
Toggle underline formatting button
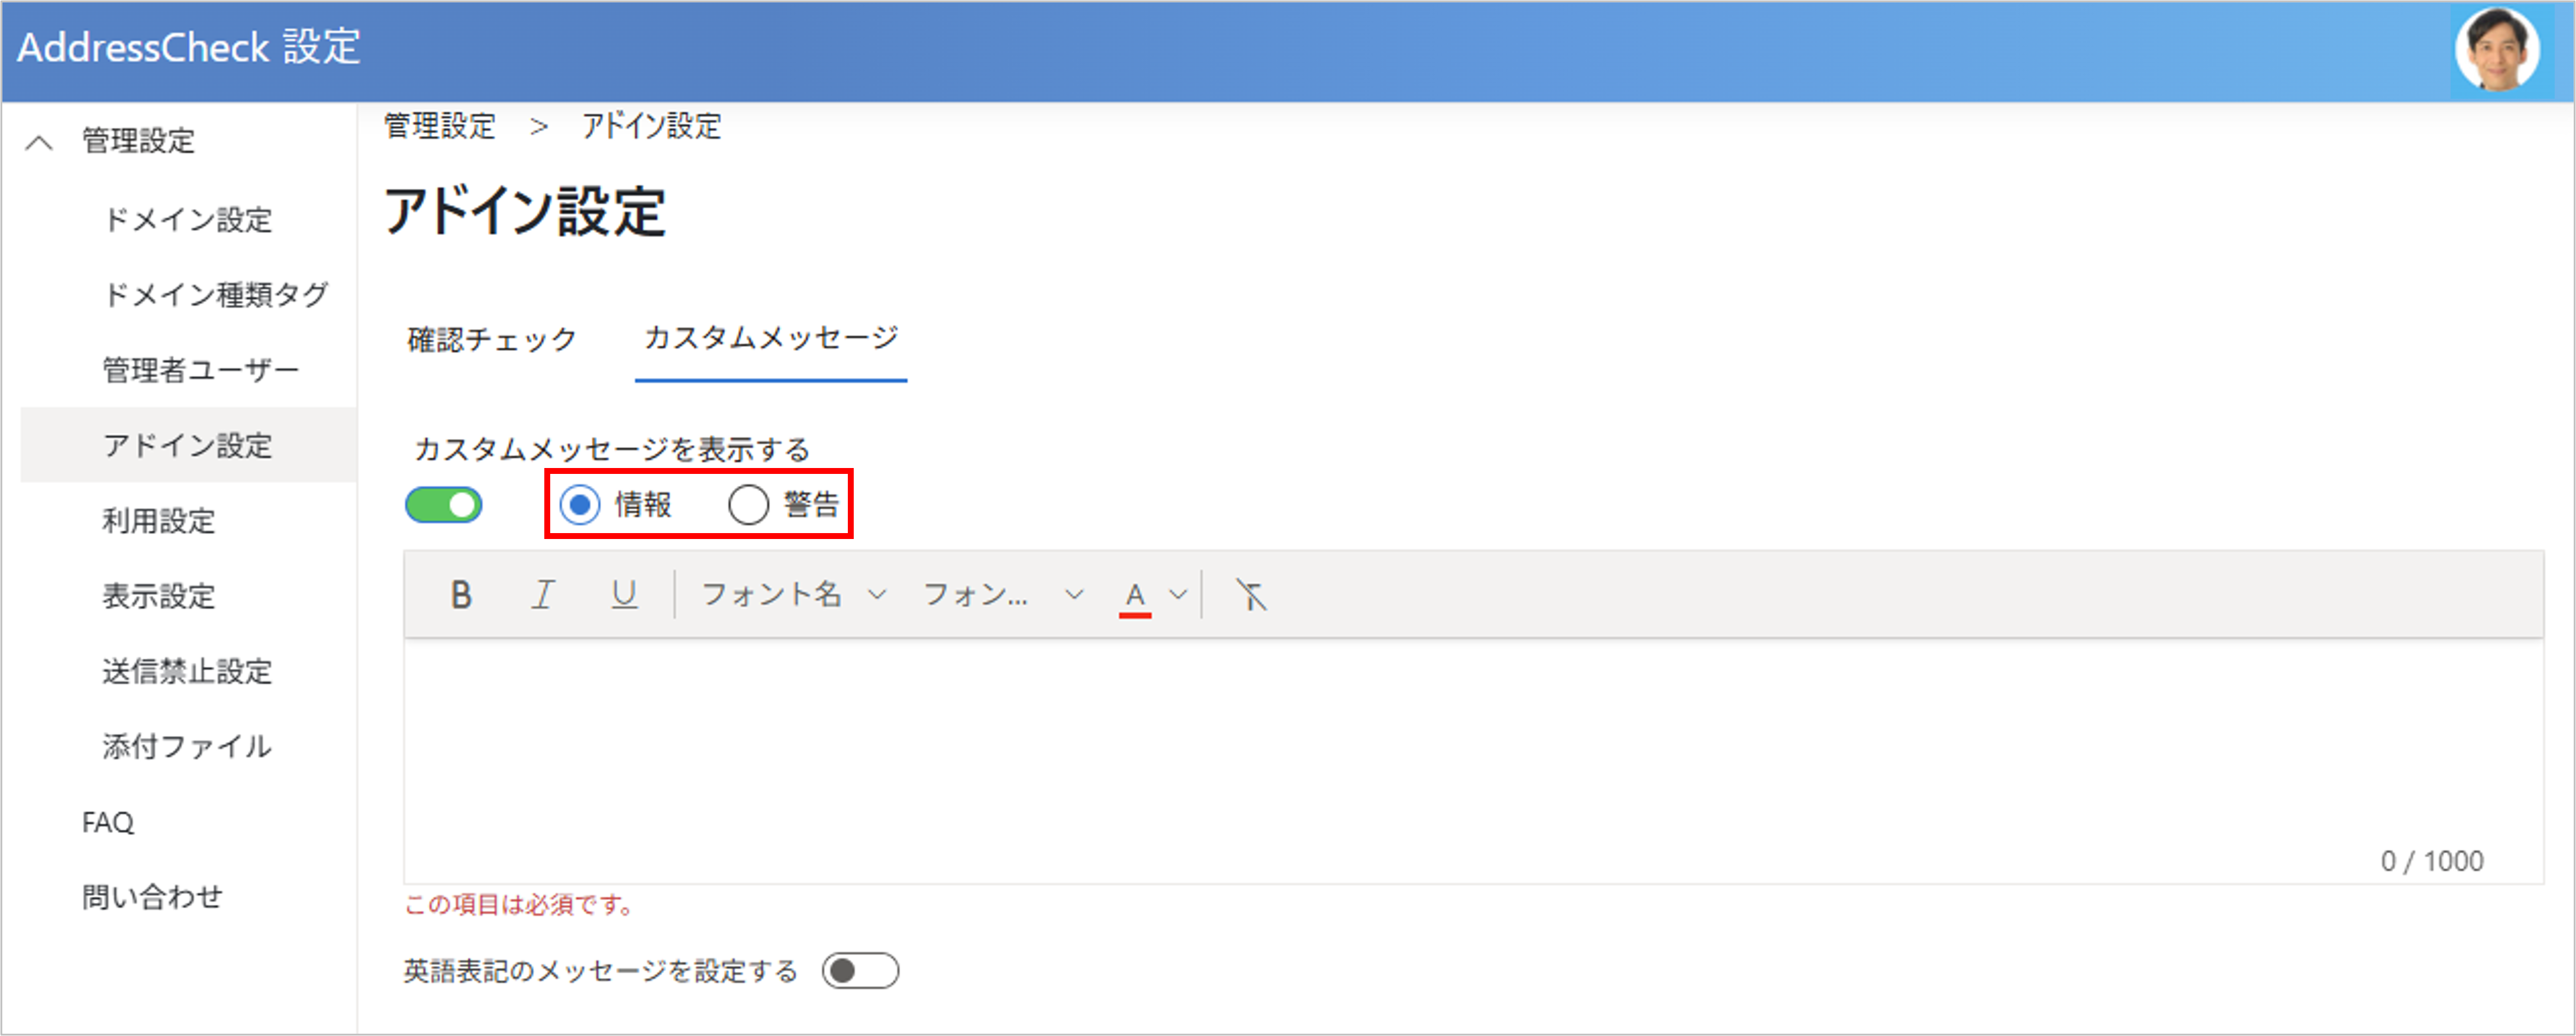(624, 595)
